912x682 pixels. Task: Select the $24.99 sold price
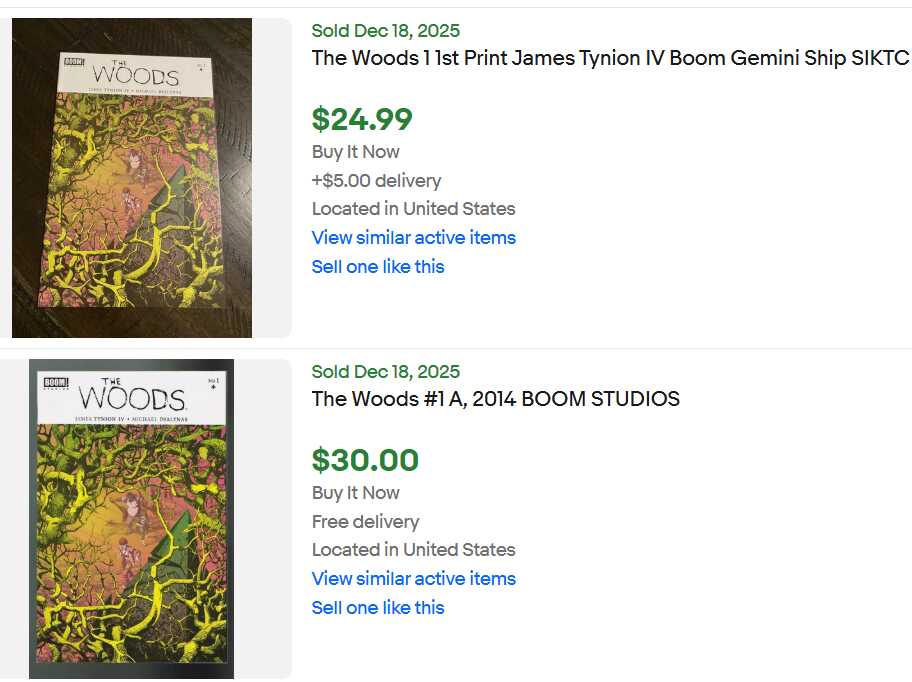point(362,119)
